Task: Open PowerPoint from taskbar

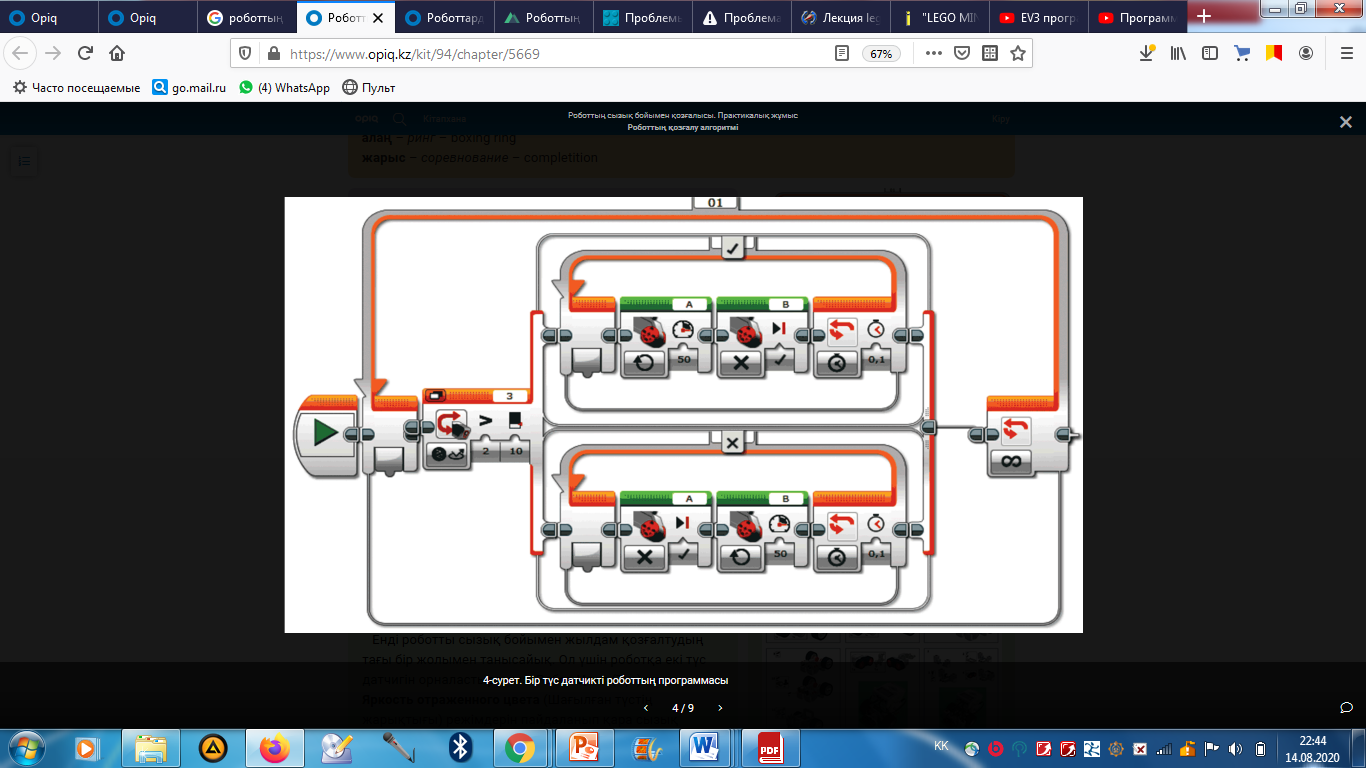Action: click(x=584, y=747)
